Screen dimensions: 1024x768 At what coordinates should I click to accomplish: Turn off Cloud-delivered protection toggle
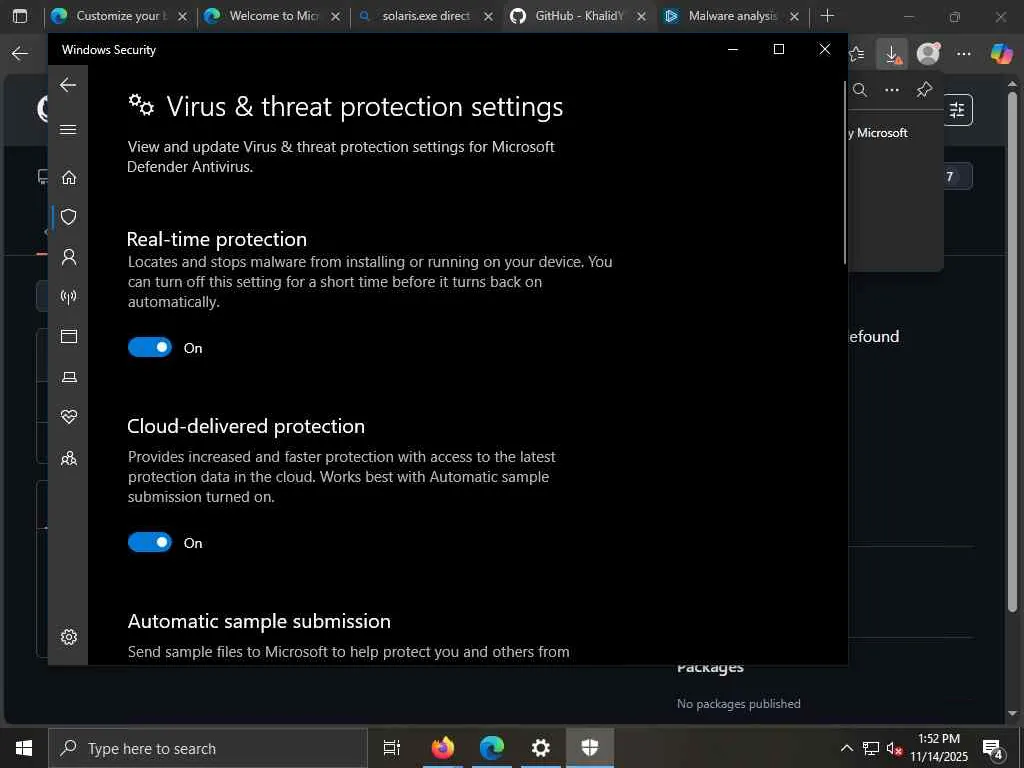[x=150, y=542]
